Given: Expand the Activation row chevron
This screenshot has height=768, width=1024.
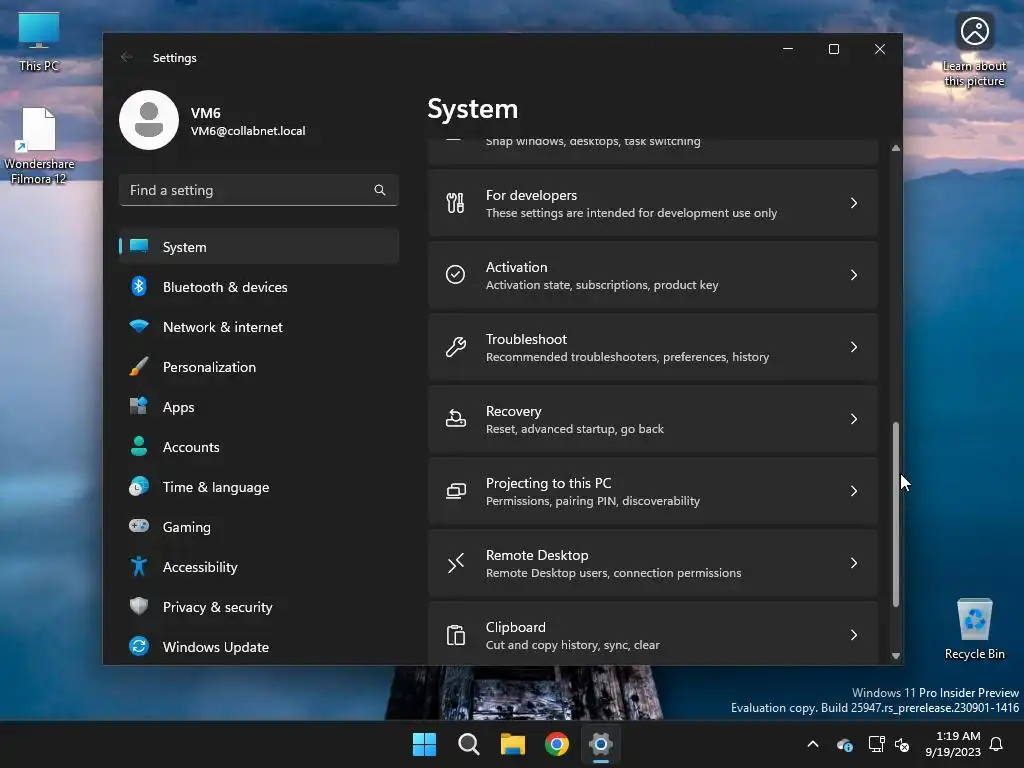Looking at the screenshot, I should tap(854, 275).
